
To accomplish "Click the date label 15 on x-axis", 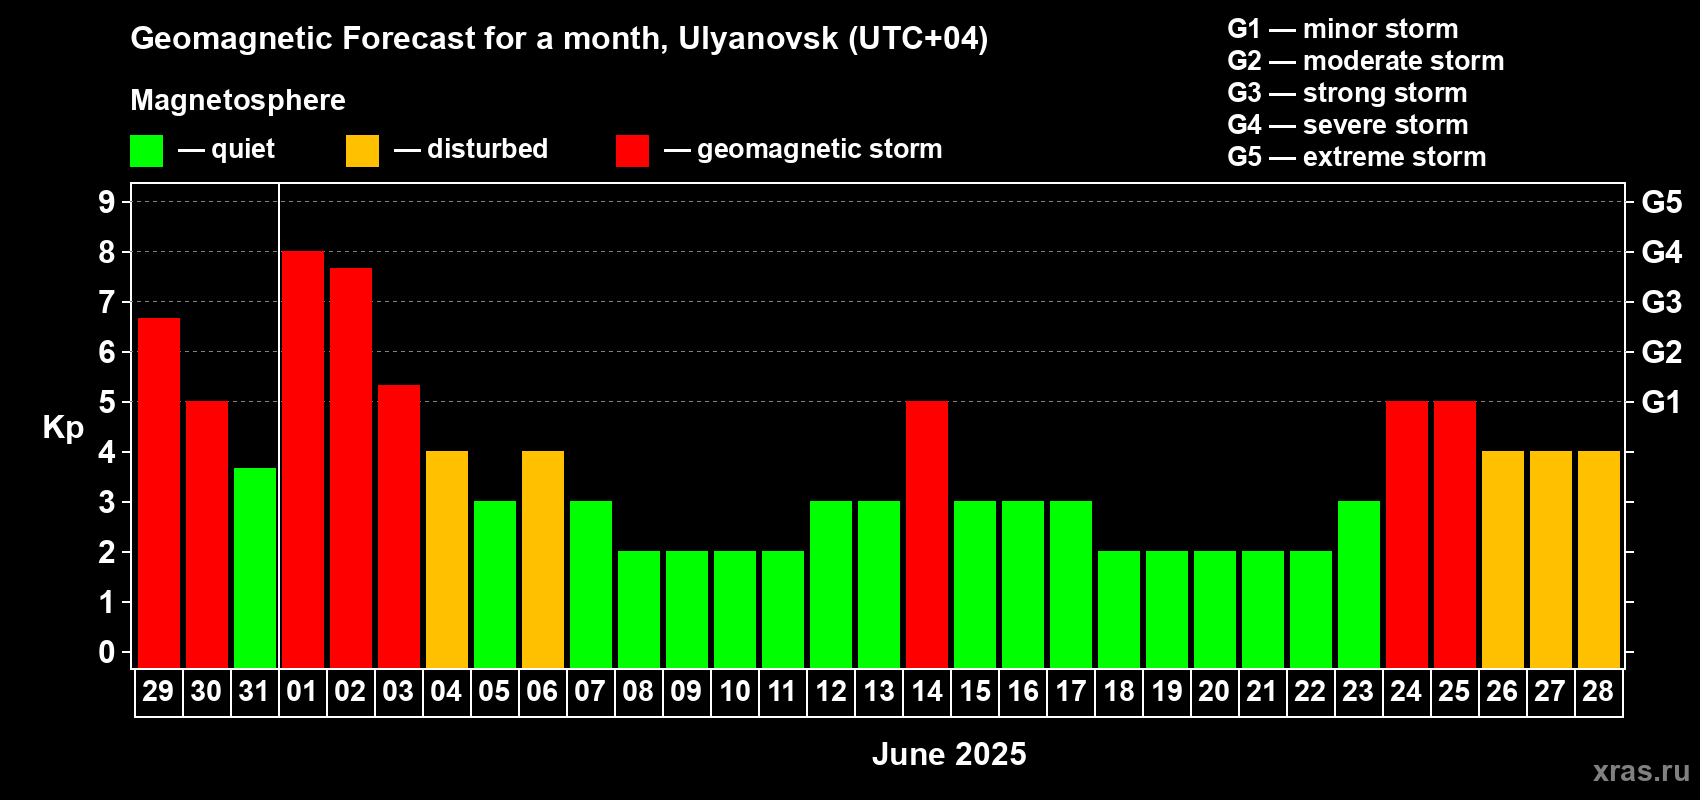I will click(975, 692).
